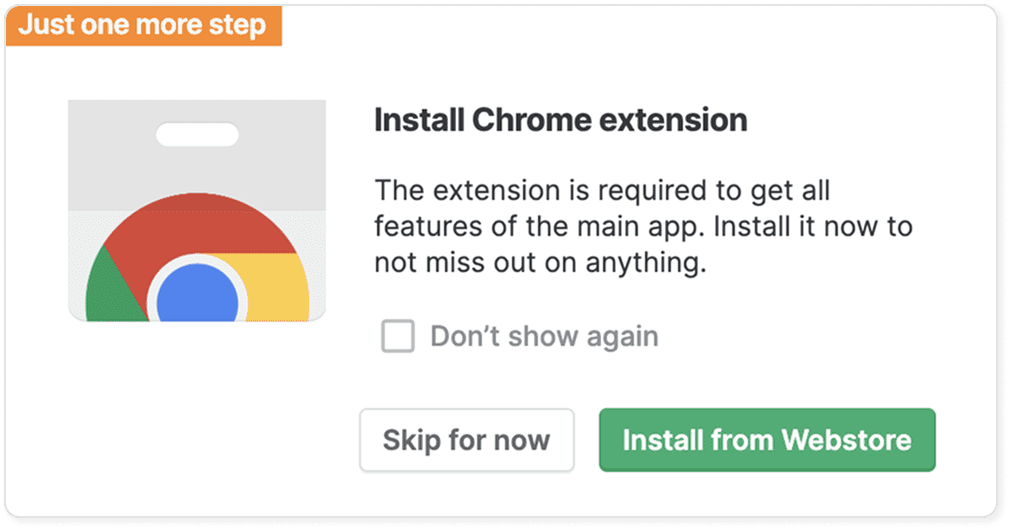This screenshot has width=1010, height=530.
Task: Click the blue center of the Chrome logo
Action: click(x=196, y=298)
